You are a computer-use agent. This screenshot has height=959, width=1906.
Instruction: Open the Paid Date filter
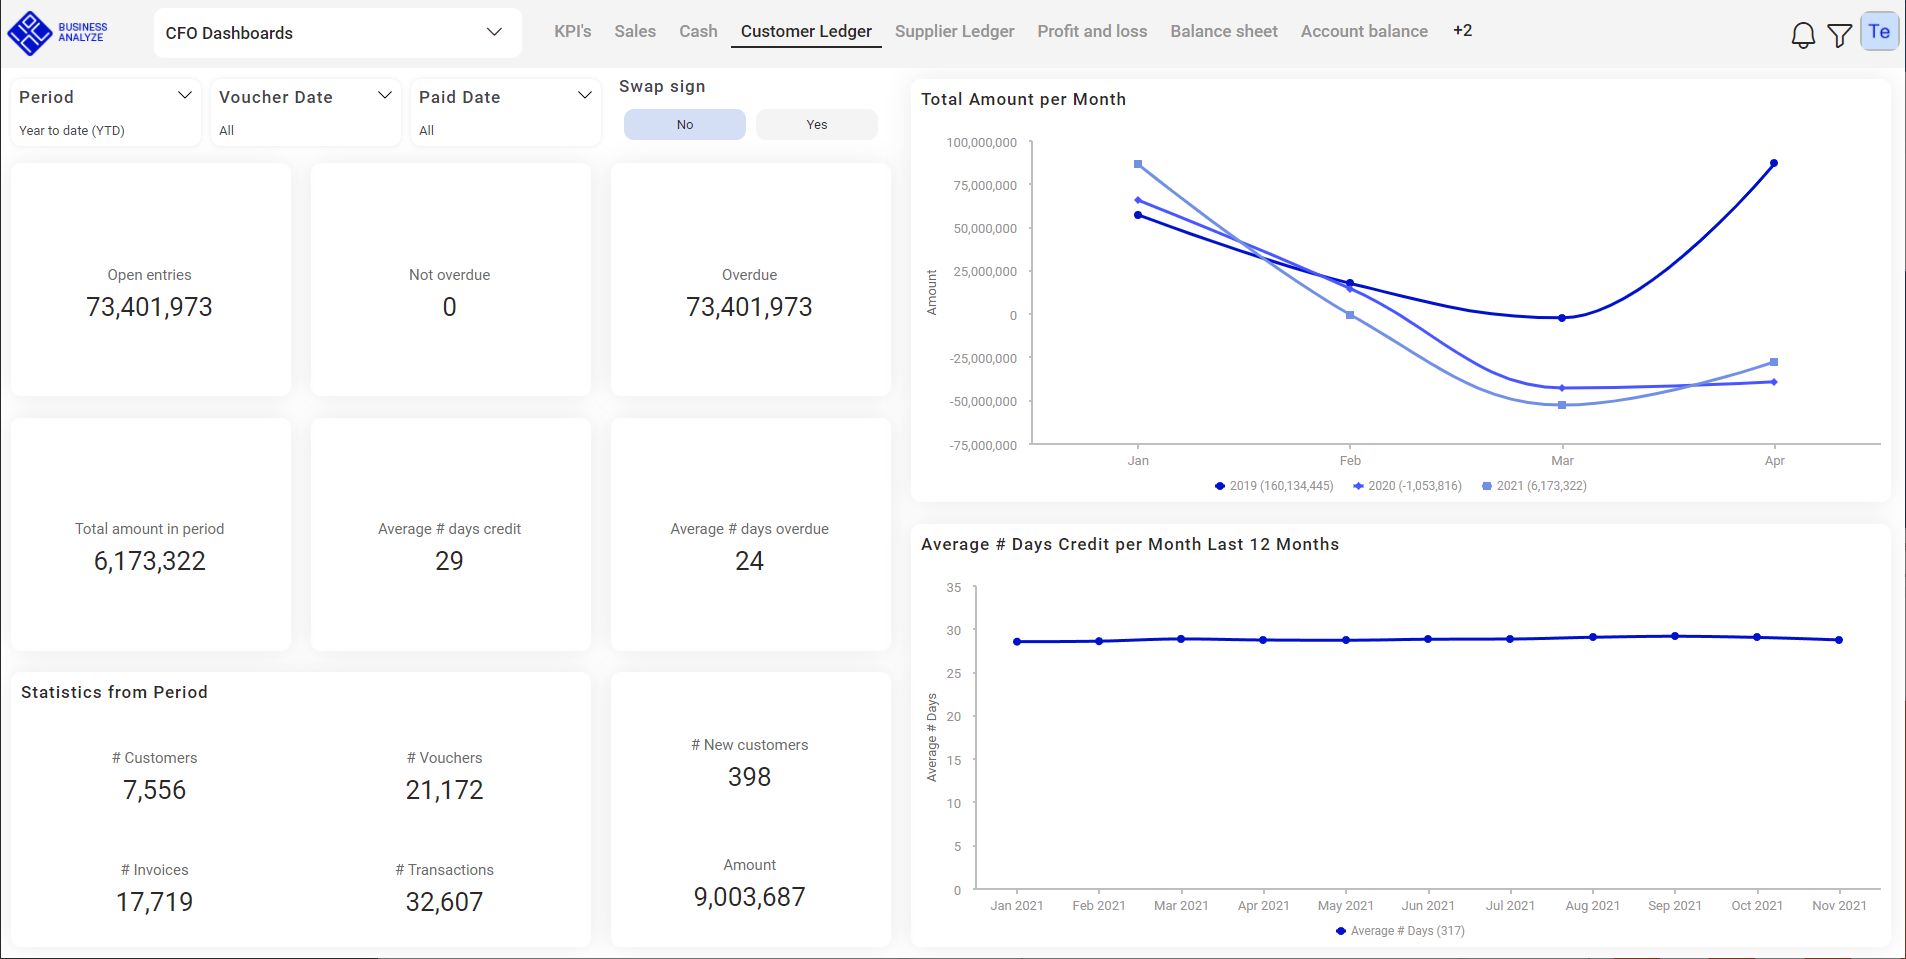click(x=584, y=95)
